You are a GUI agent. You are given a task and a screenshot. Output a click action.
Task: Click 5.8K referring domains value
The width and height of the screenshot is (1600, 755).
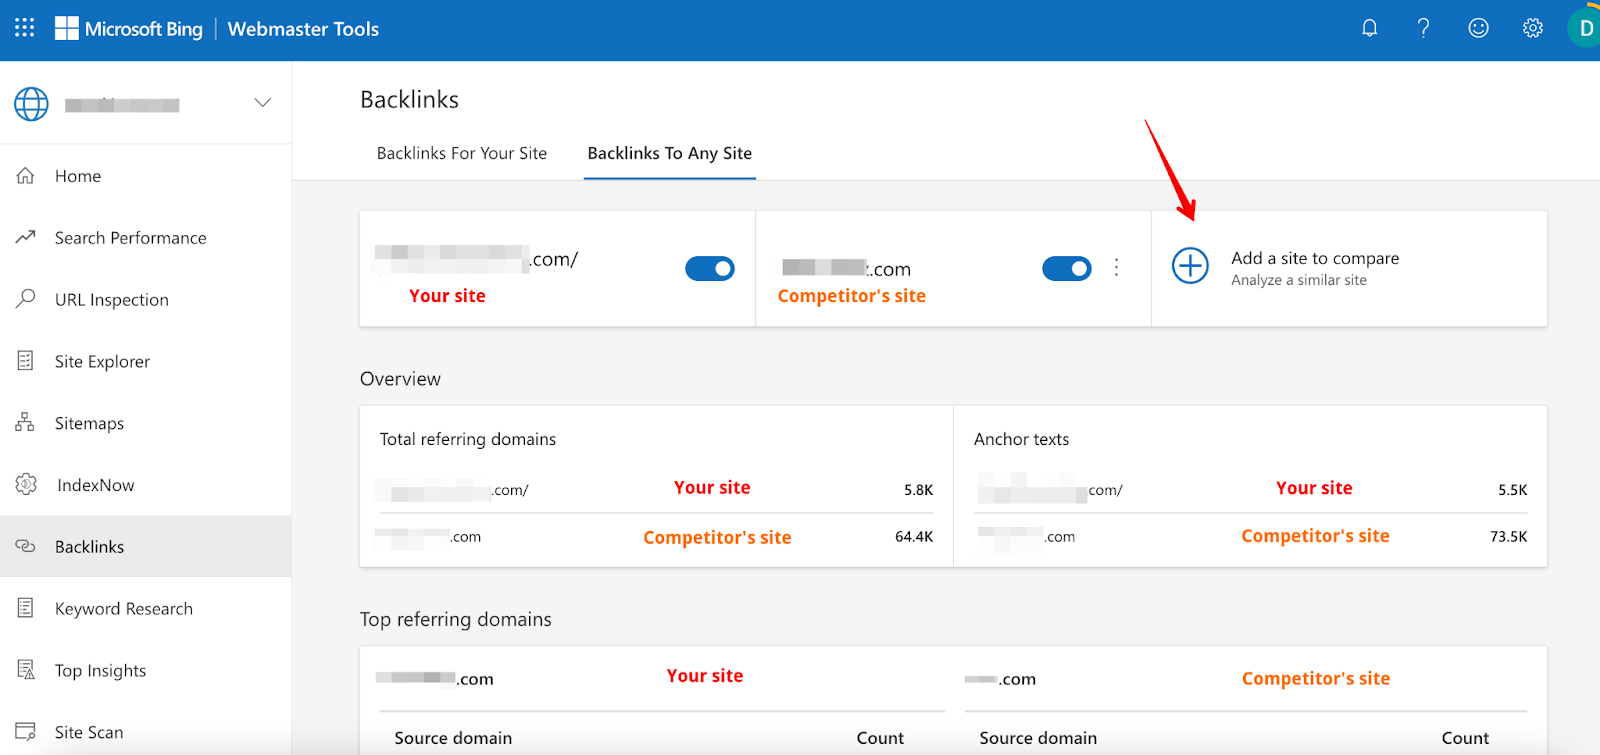[x=918, y=490]
